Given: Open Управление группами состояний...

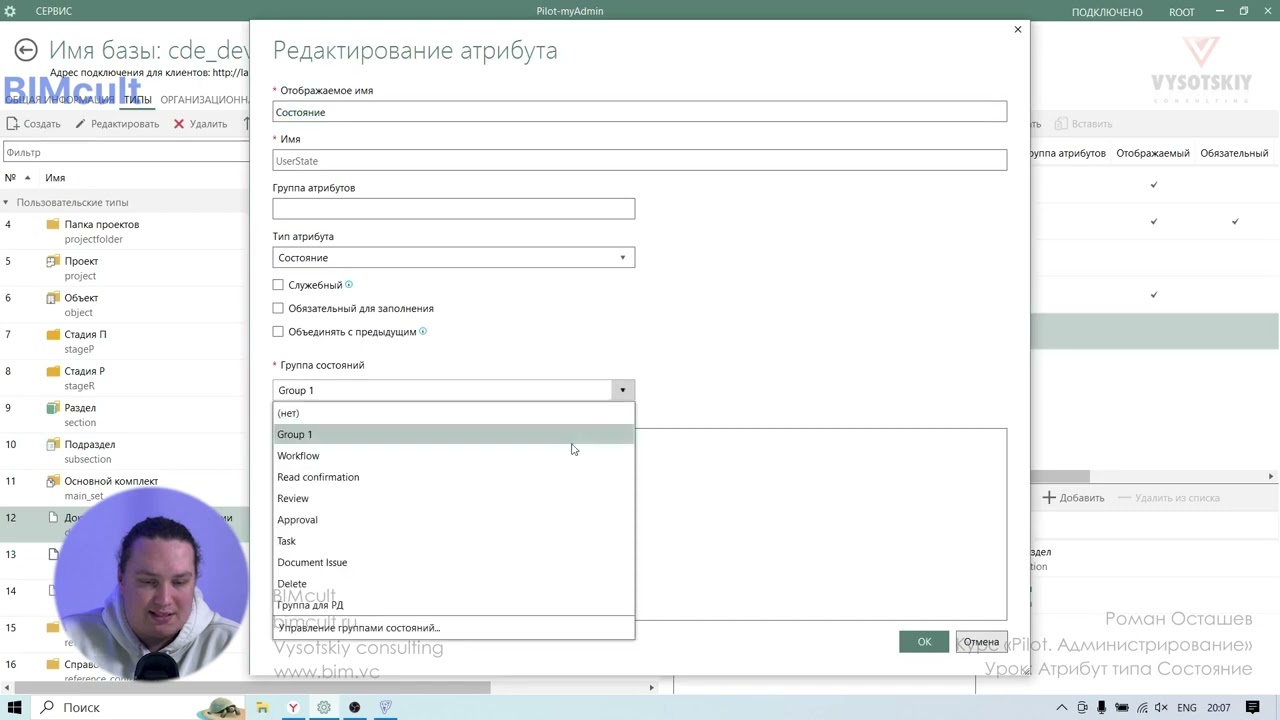Looking at the screenshot, I should tap(453, 628).
